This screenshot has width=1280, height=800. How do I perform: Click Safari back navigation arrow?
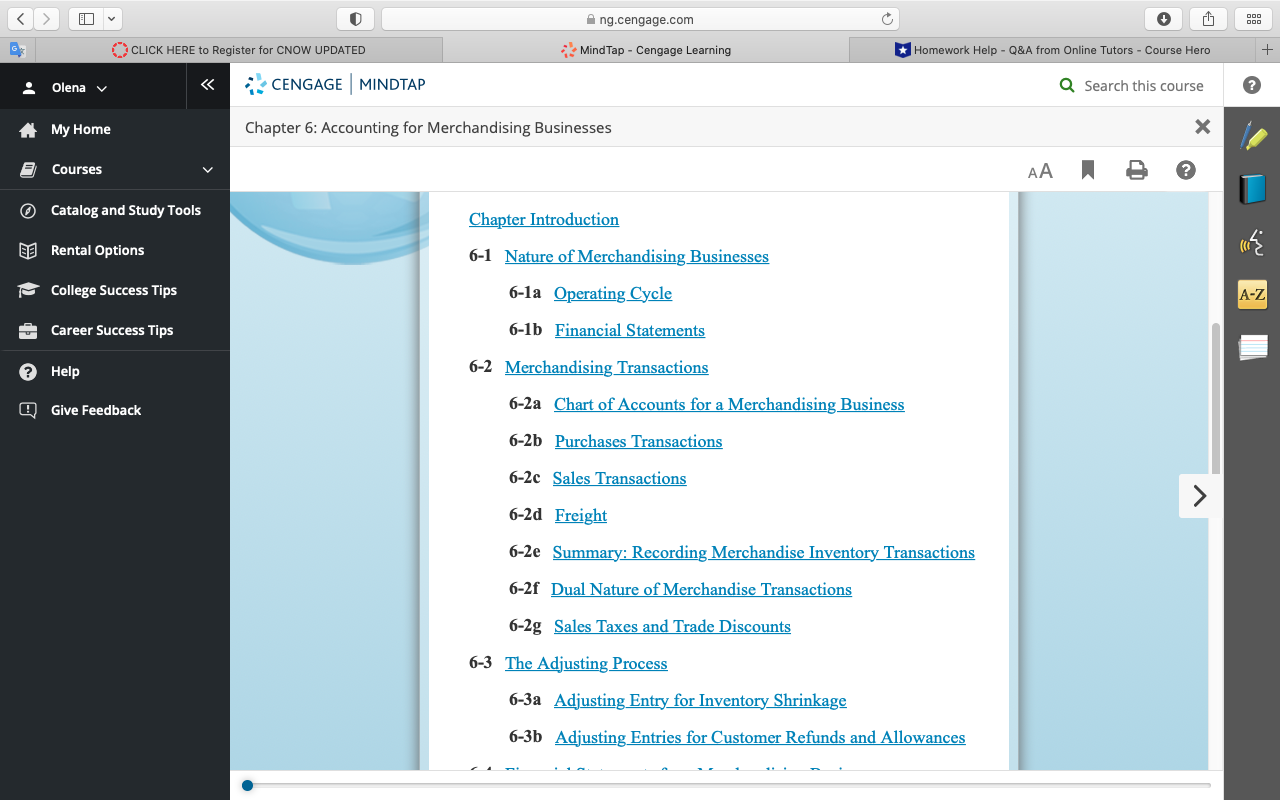coord(22,19)
